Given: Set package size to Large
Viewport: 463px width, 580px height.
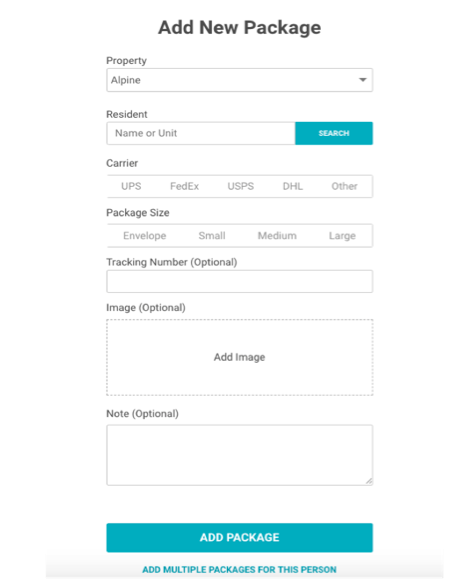Looking at the screenshot, I should click(342, 236).
